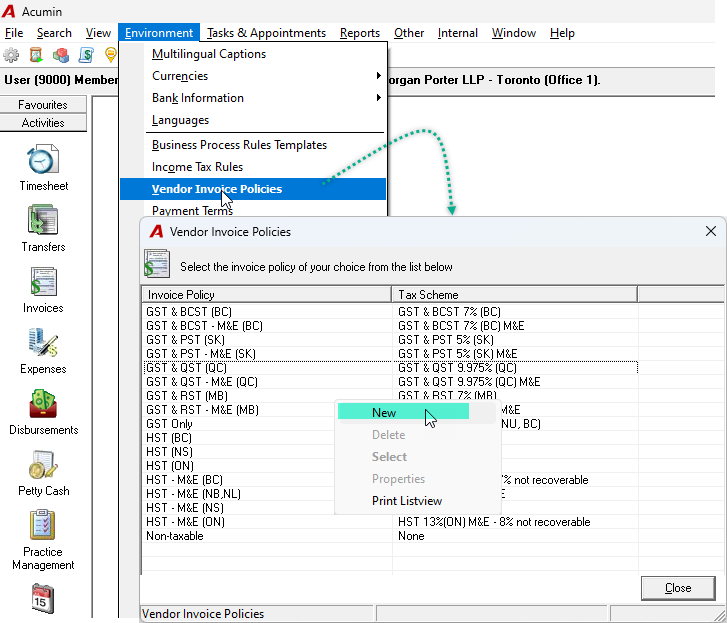
Task: Open the Reports menu
Action: click(360, 33)
